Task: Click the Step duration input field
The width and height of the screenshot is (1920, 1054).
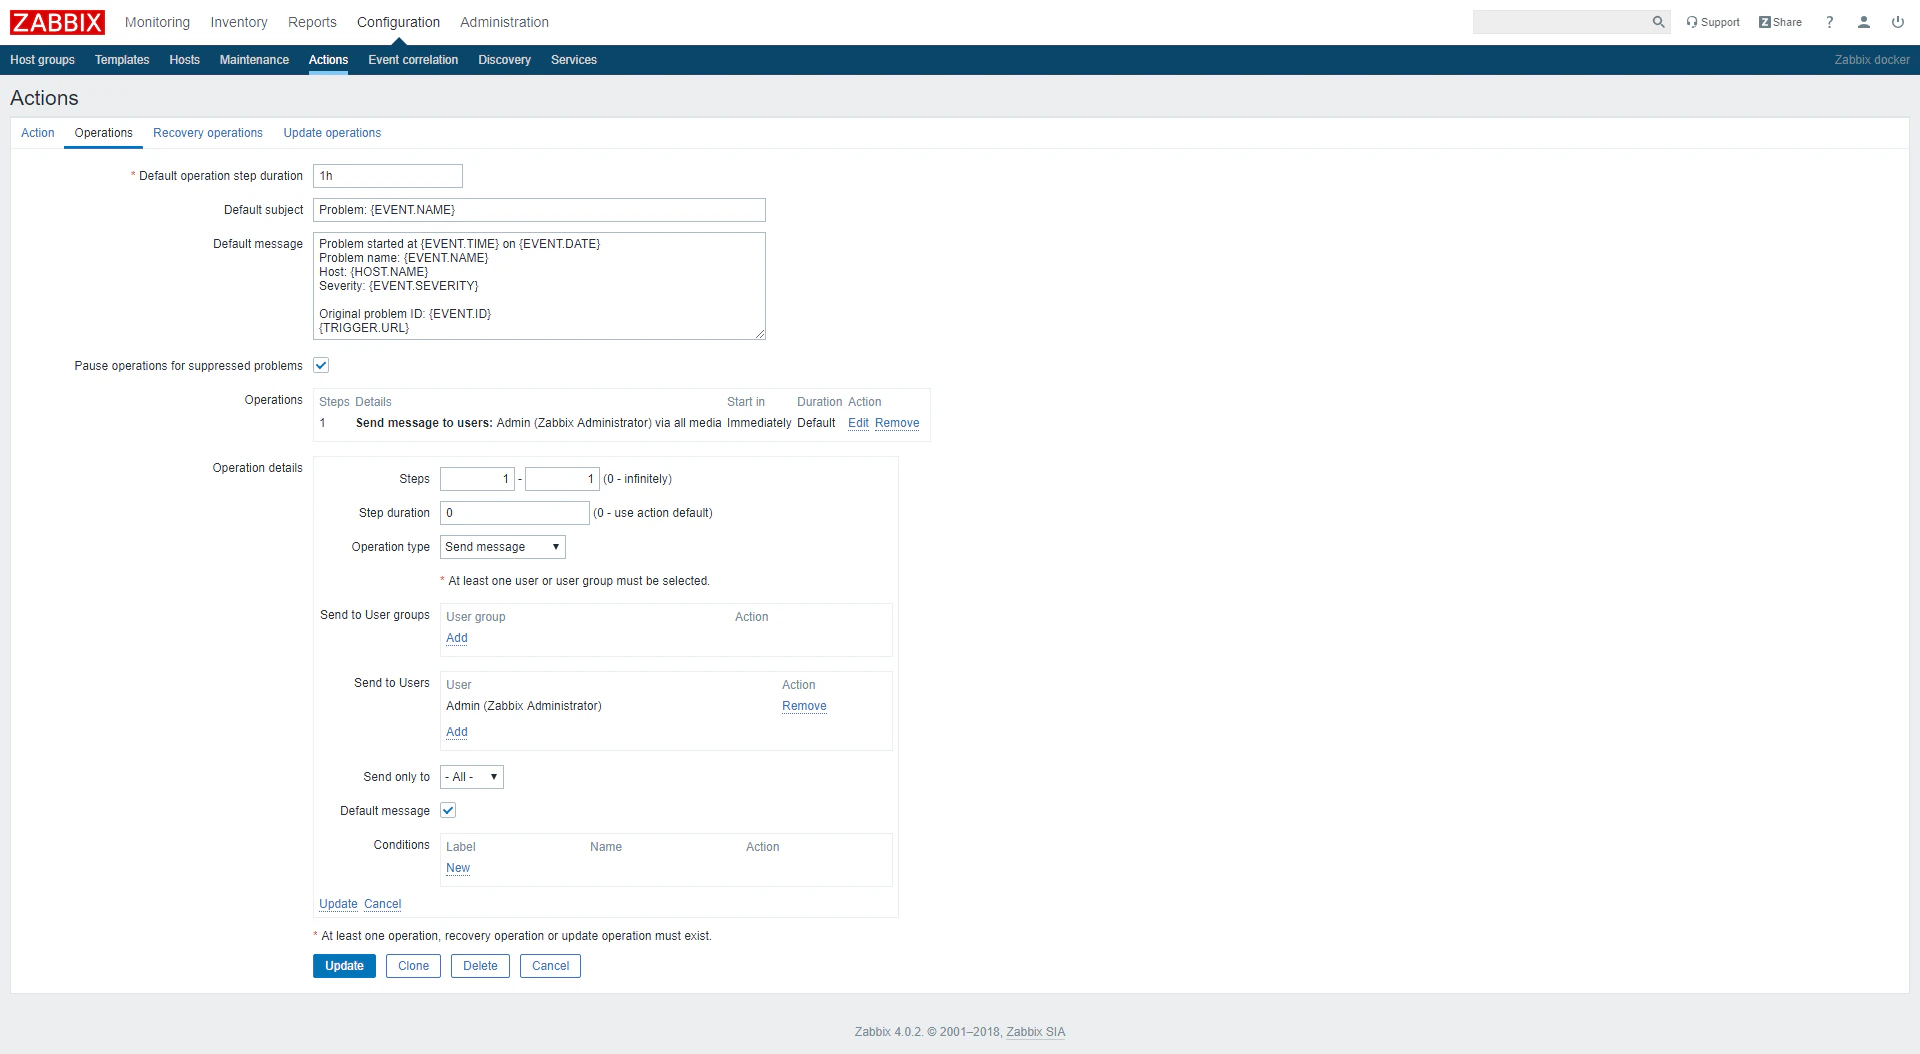Action: tap(515, 513)
